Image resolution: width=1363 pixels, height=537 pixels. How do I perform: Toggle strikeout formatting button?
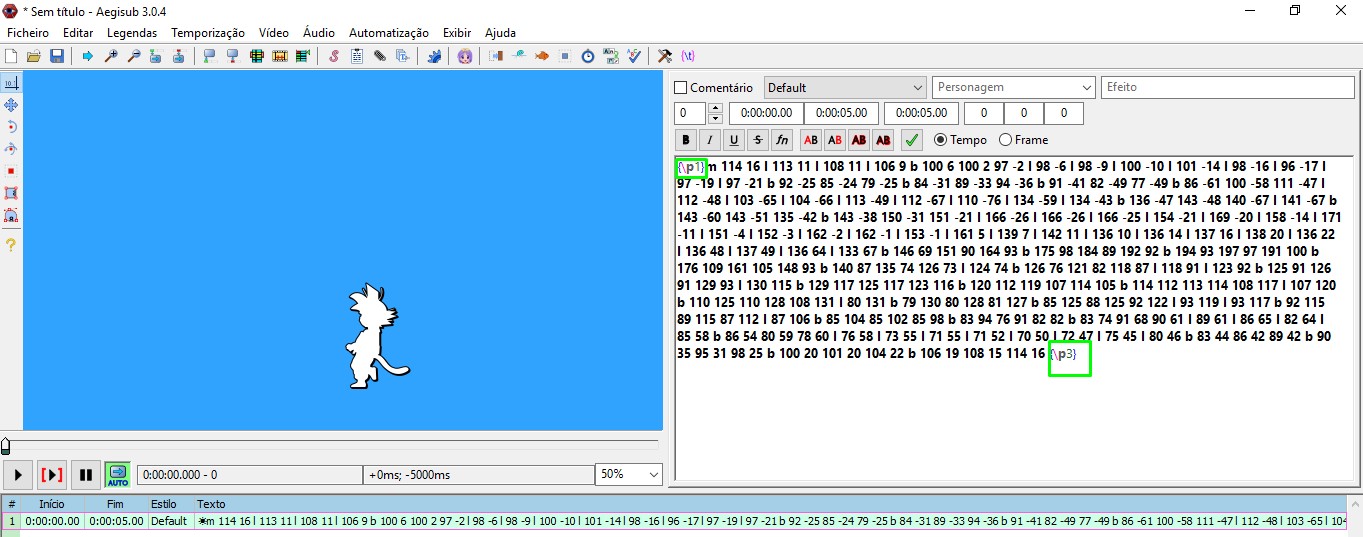(758, 140)
